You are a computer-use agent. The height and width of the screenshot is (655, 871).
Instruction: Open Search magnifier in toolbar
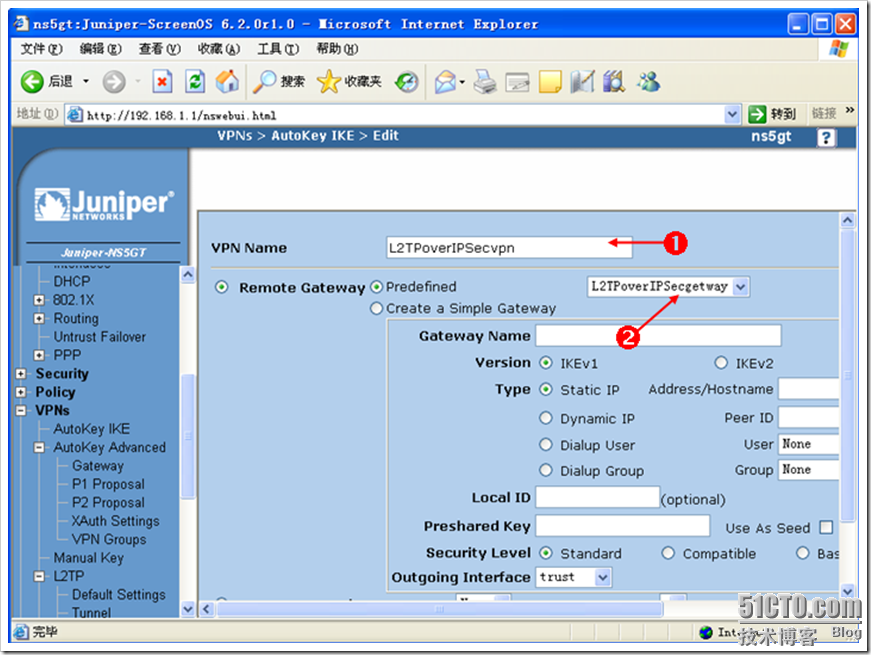(265, 82)
